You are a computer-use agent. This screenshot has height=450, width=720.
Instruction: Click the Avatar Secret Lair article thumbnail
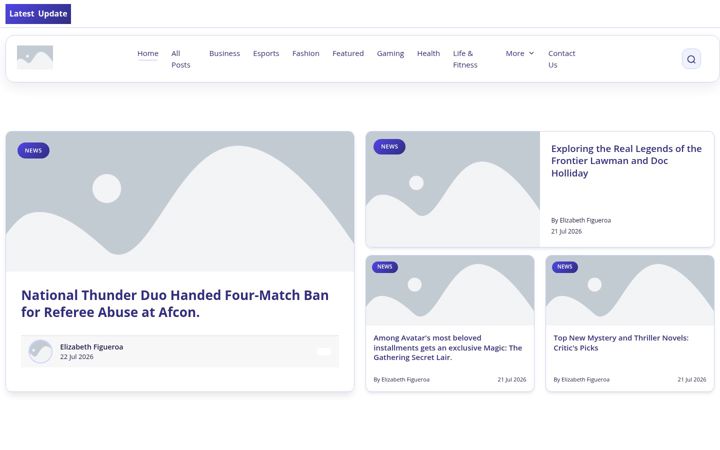(x=450, y=291)
